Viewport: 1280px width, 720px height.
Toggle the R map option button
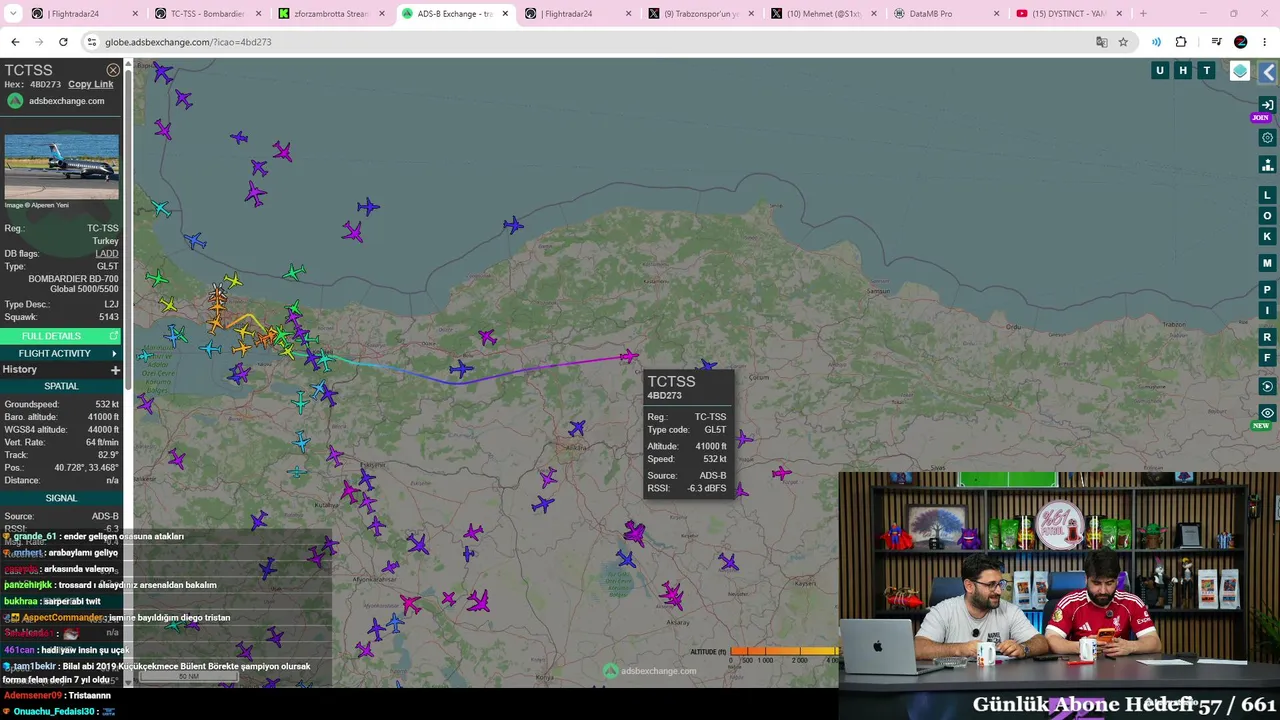pos(1268,337)
